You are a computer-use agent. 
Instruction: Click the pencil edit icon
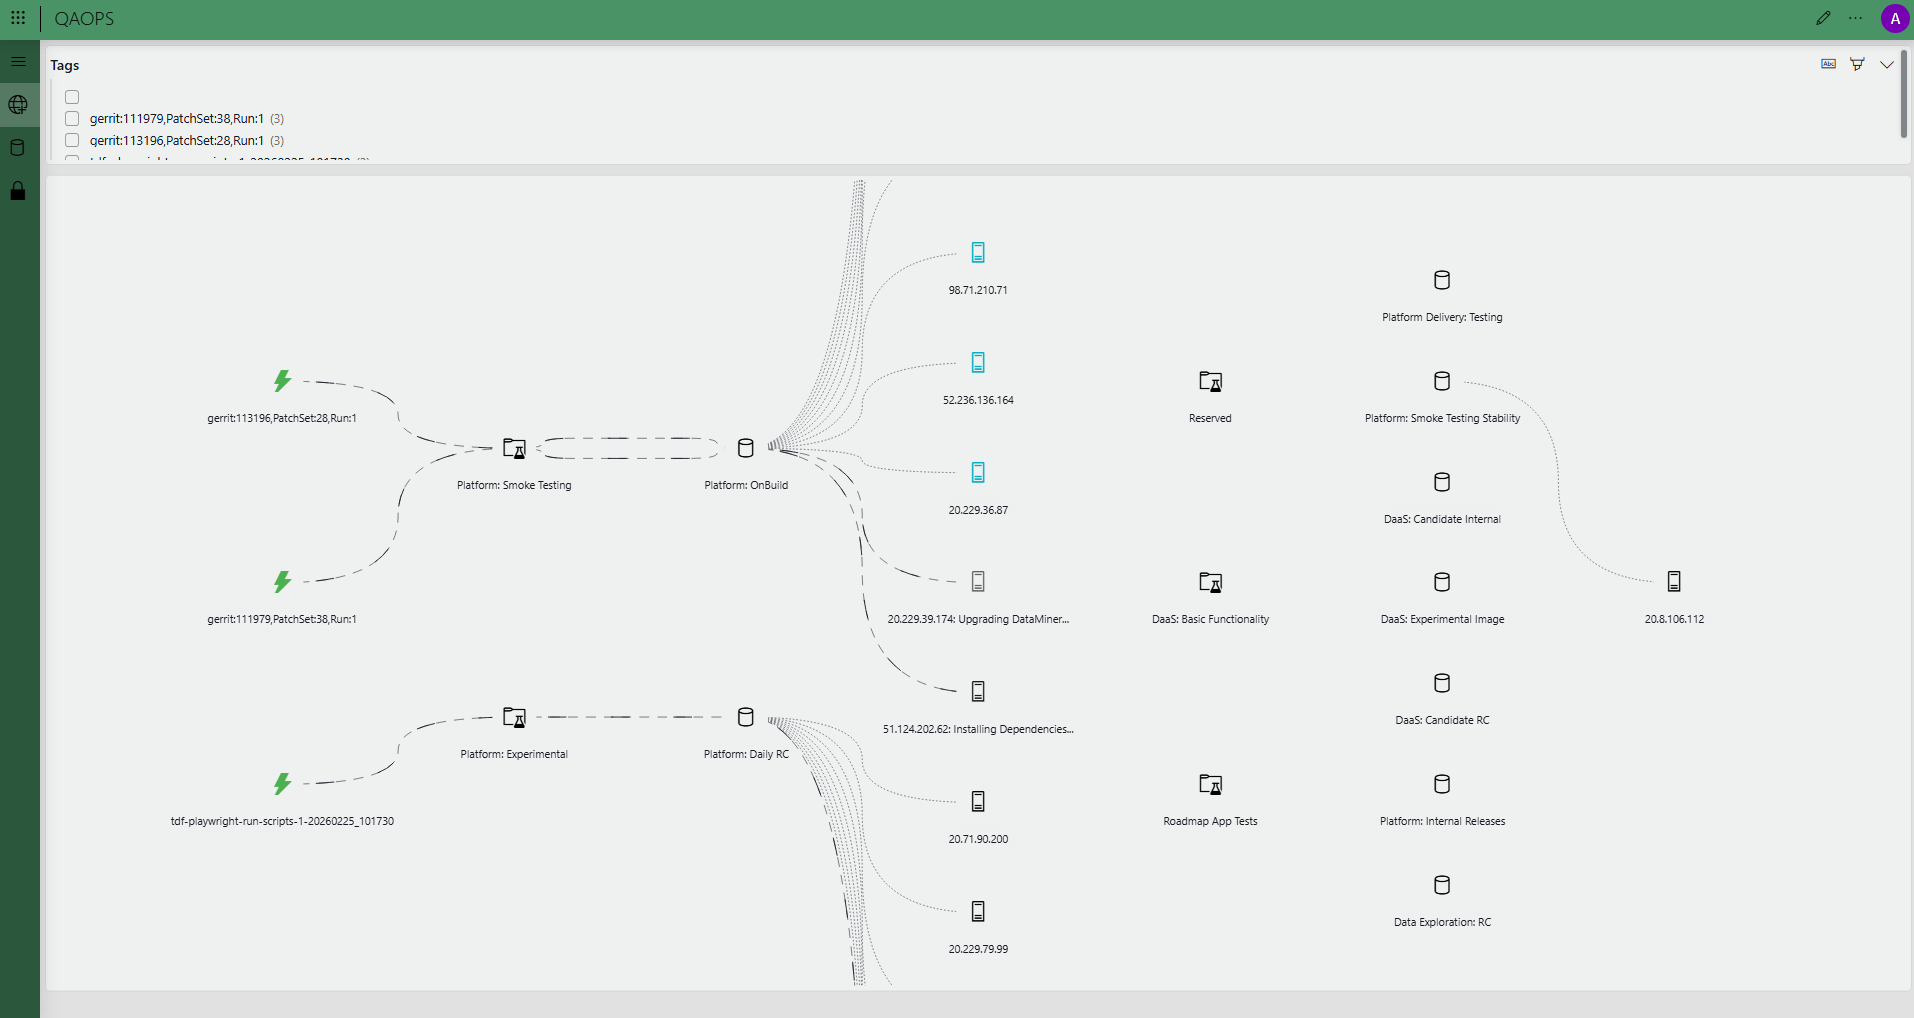pyautogui.click(x=1823, y=18)
